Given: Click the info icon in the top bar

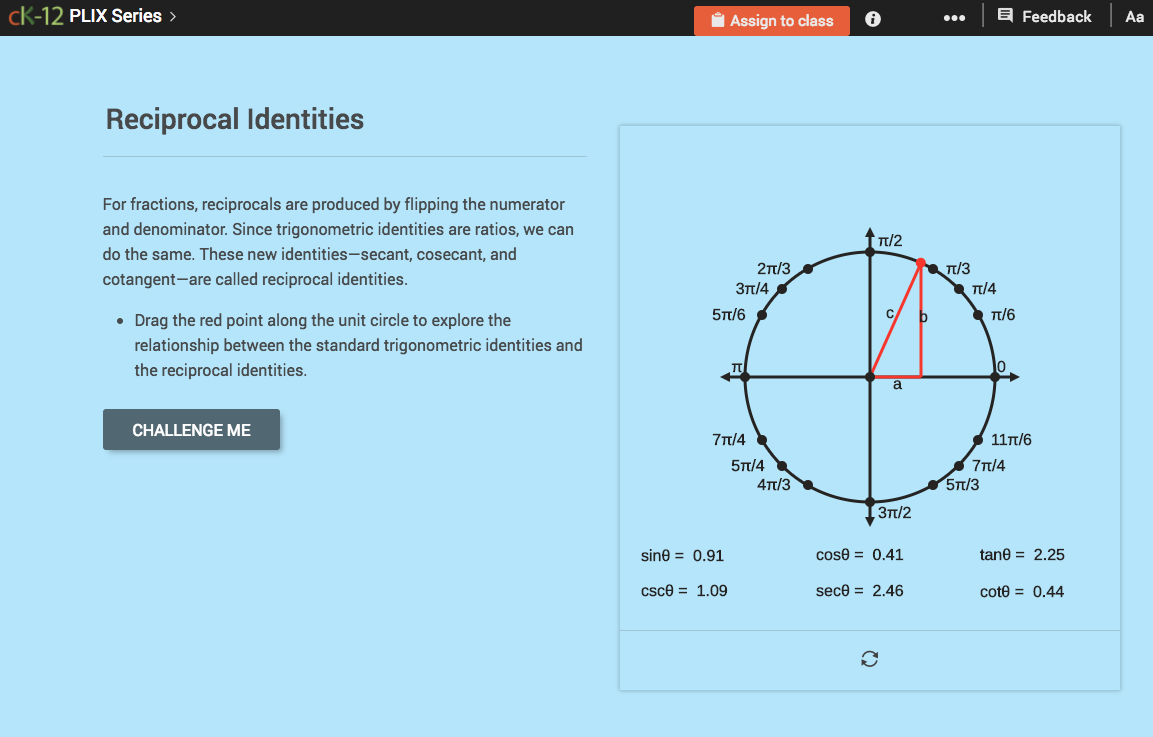Looking at the screenshot, I should click(x=872, y=18).
